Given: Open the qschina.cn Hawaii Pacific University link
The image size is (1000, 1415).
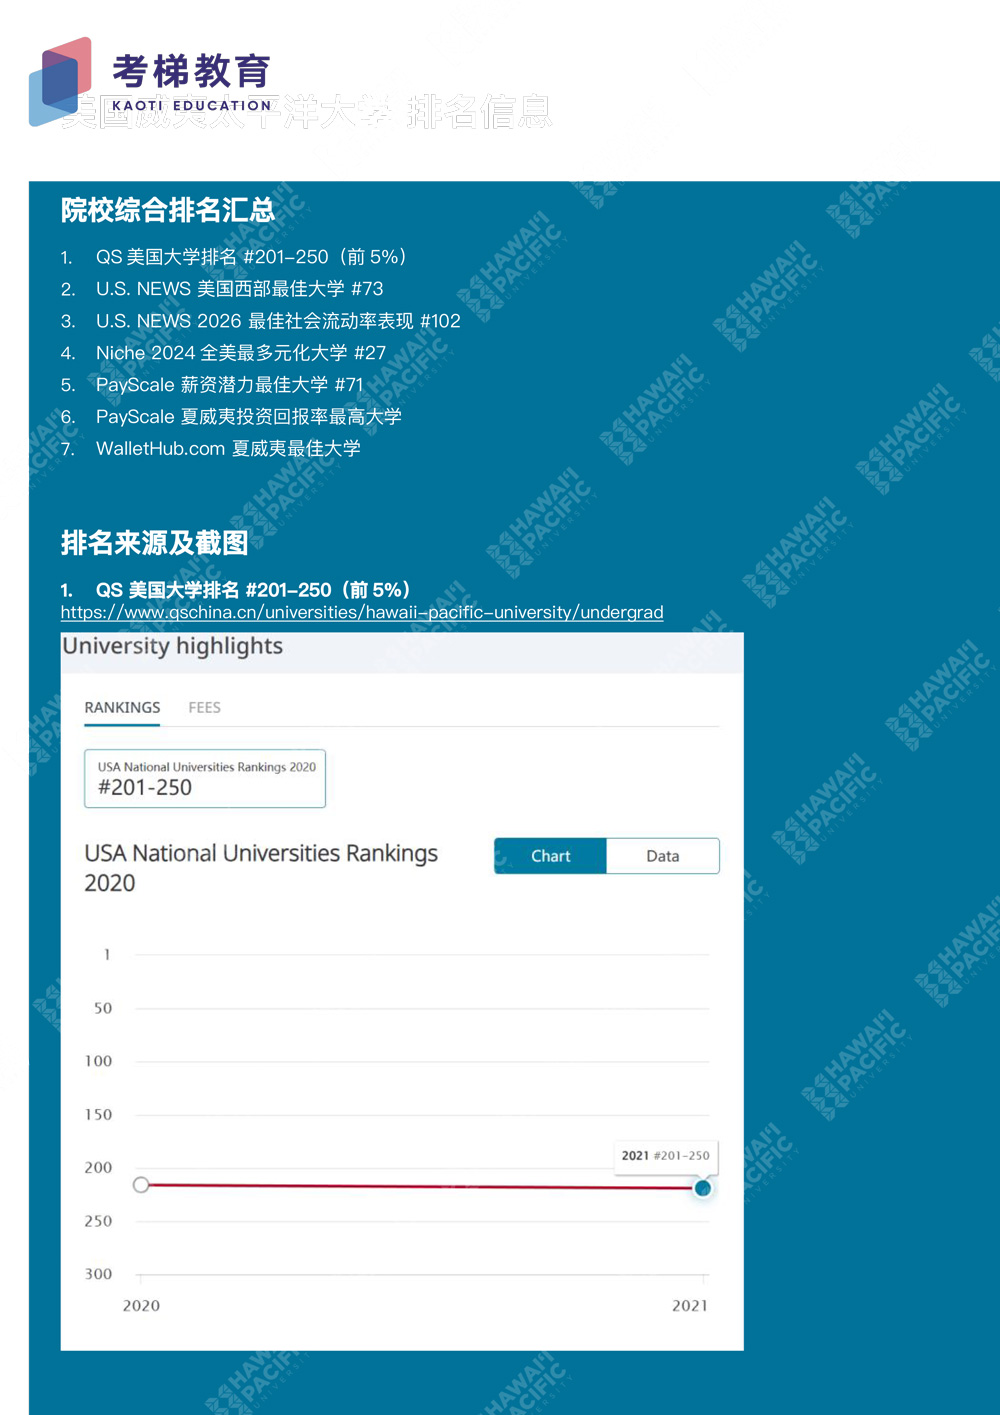Looking at the screenshot, I should click(361, 612).
